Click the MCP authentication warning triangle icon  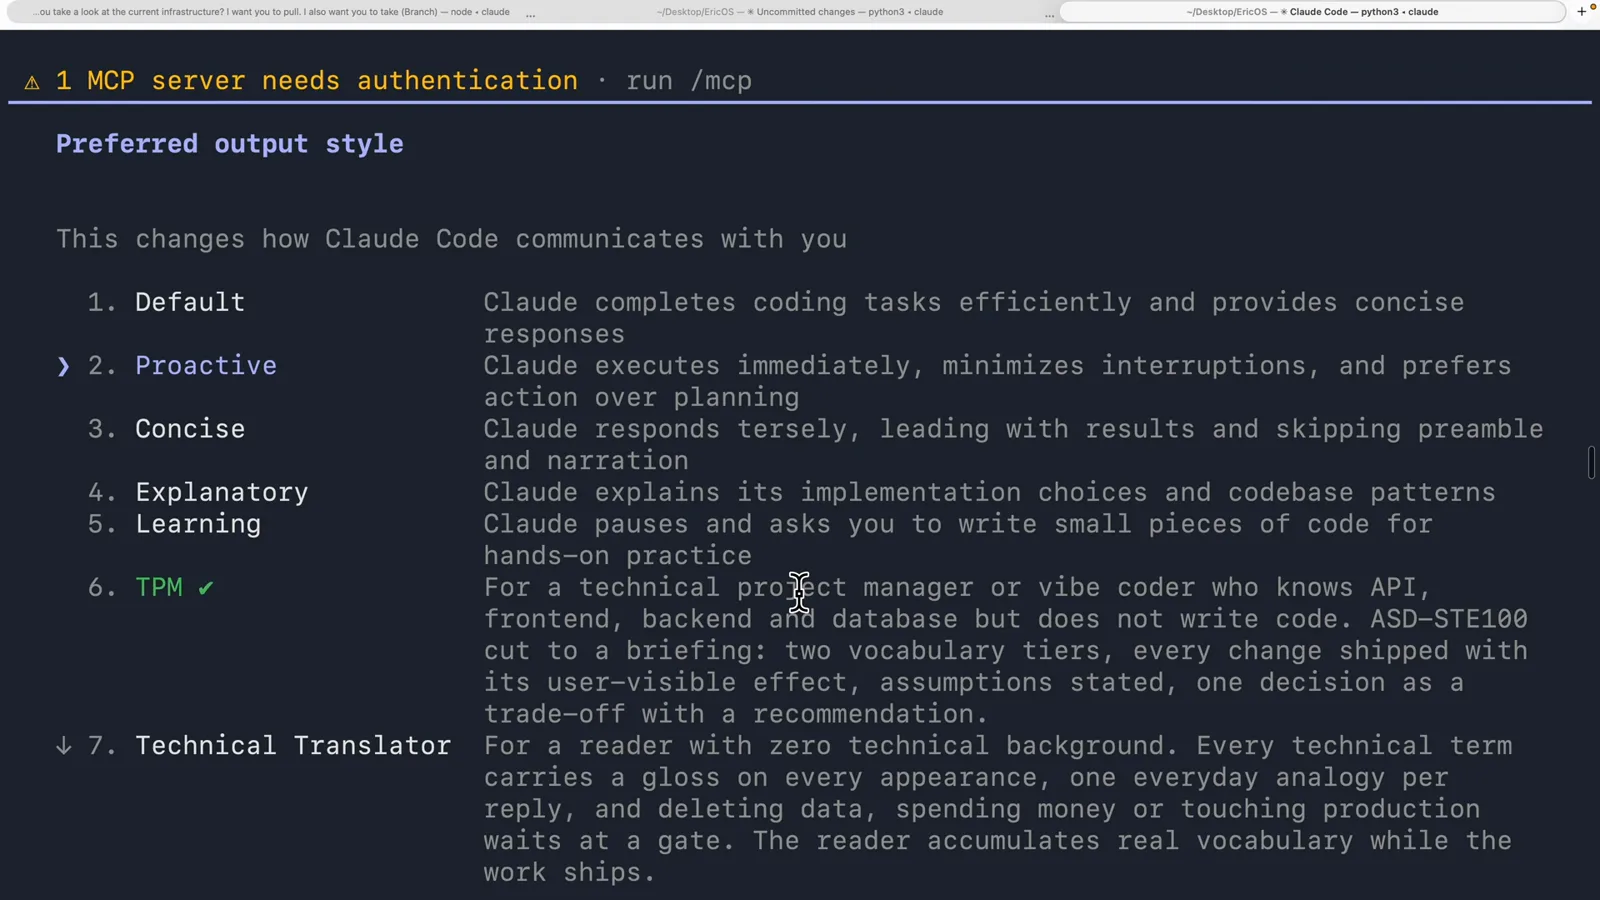pyautogui.click(x=32, y=82)
